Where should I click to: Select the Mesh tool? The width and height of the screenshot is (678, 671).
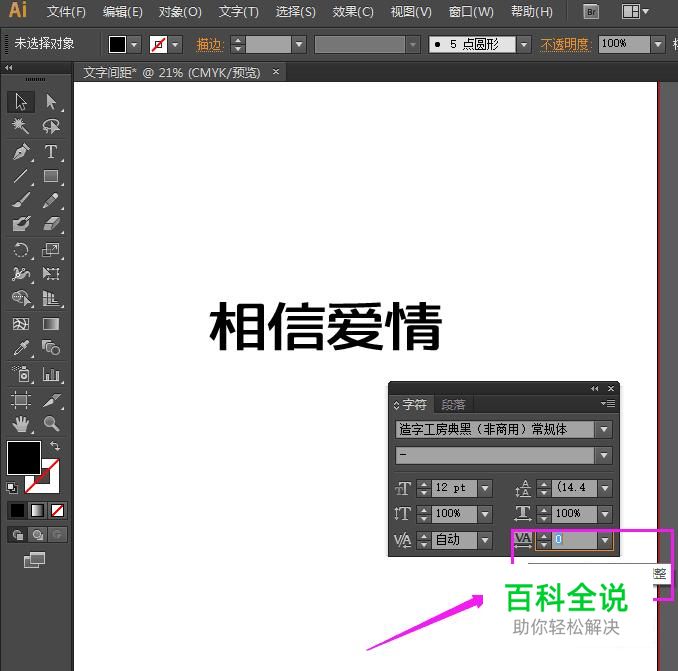pos(21,324)
